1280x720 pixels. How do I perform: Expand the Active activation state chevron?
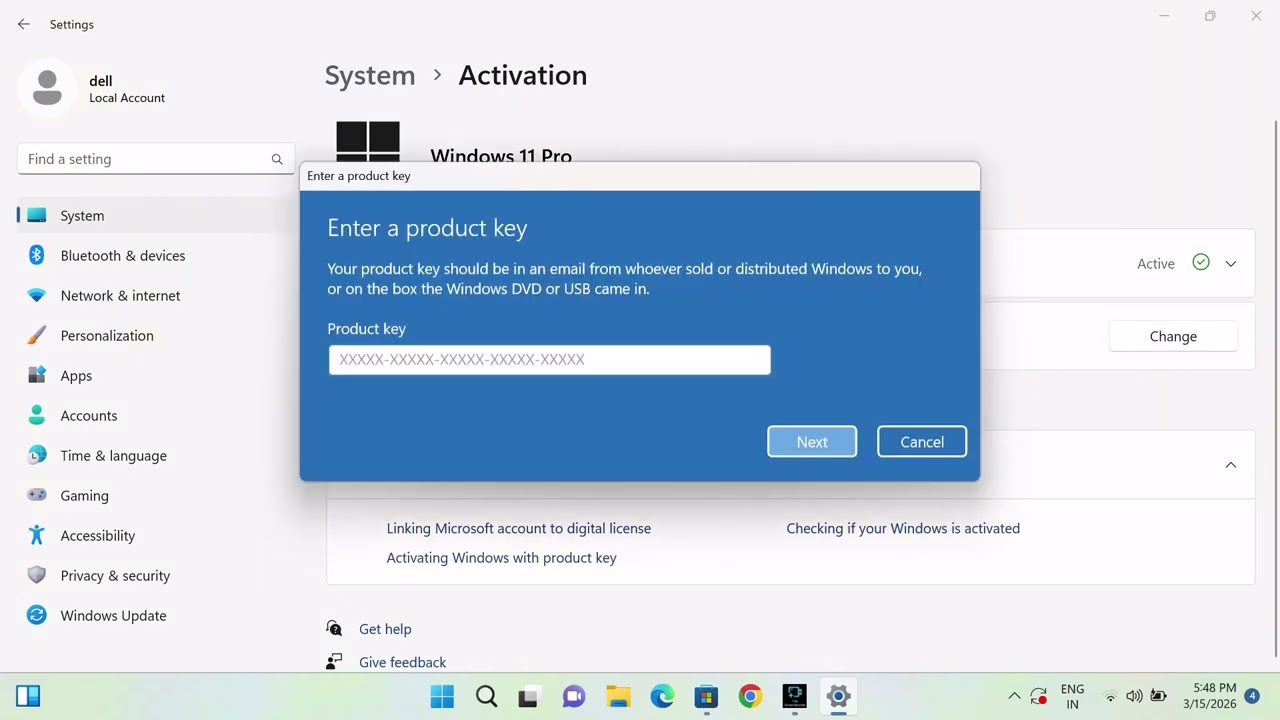click(1231, 263)
